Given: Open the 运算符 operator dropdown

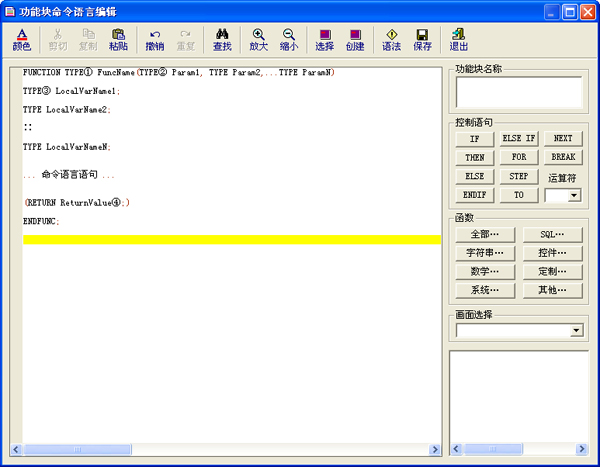Looking at the screenshot, I should pos(574,195).
